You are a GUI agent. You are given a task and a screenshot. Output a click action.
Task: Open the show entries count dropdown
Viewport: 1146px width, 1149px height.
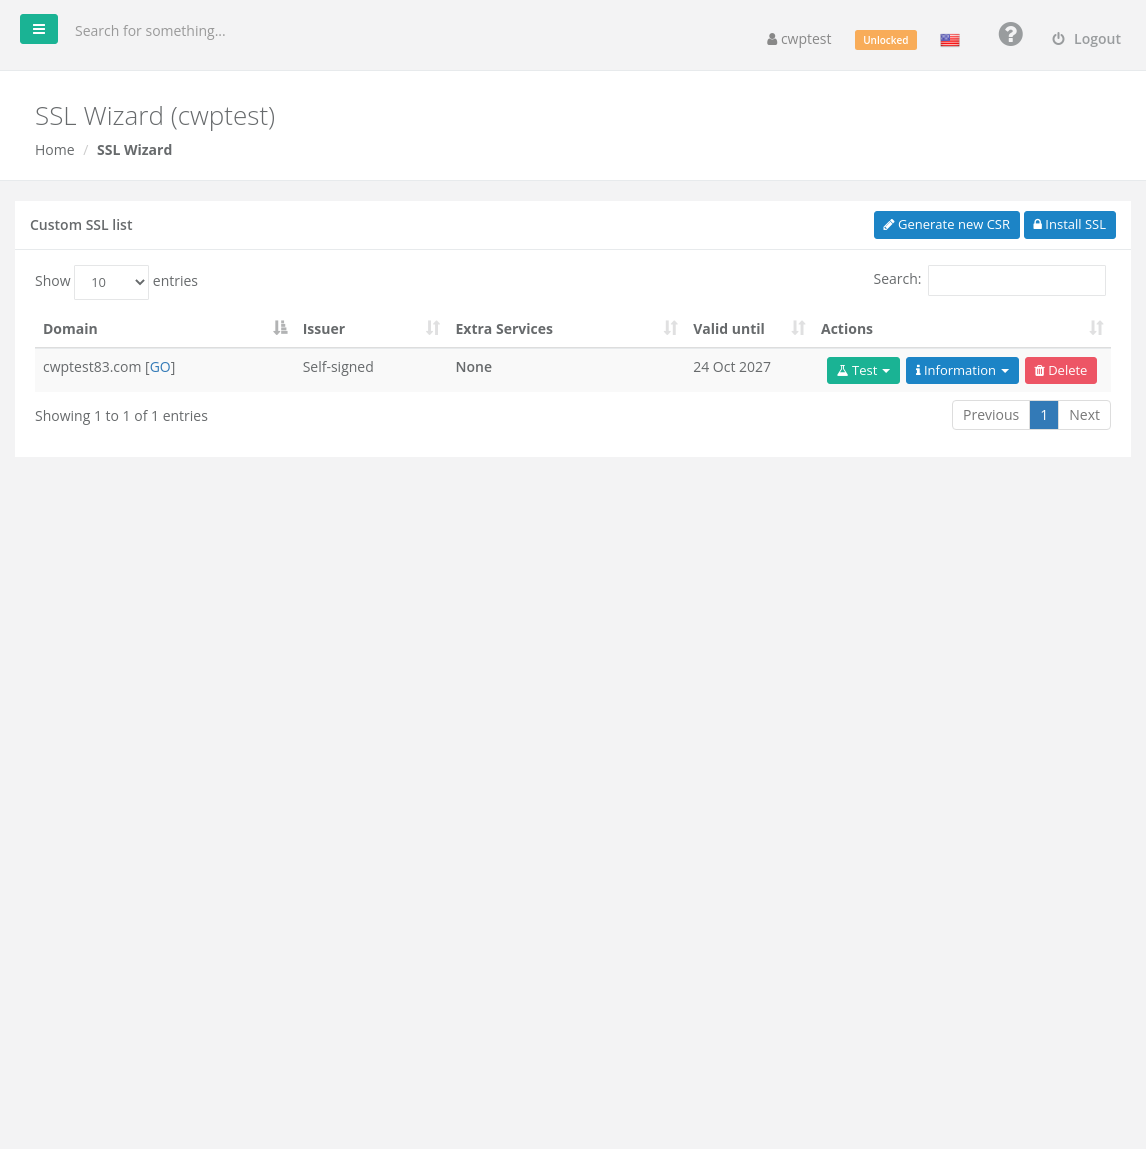point(111,282)
